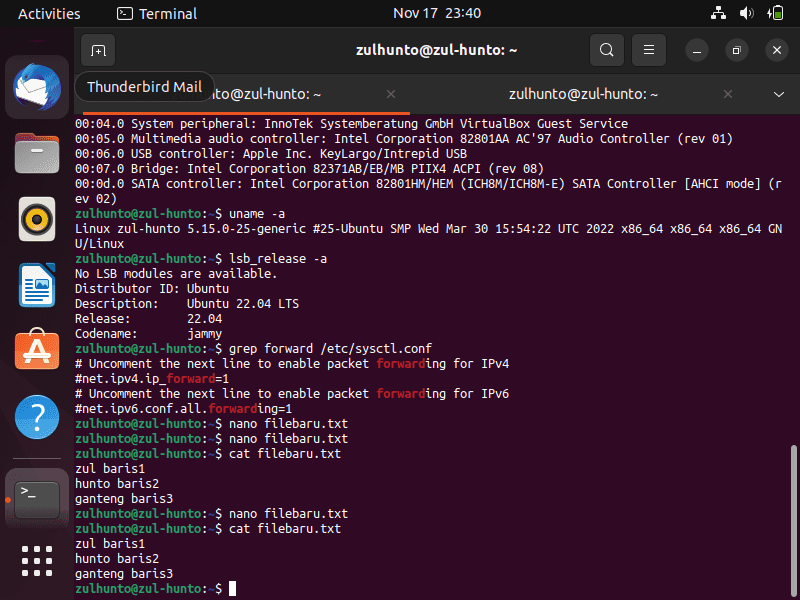The image size is (800, 600).
Task: Launch Thunderbird Mail from the dock
Action: tap(37, 87)
